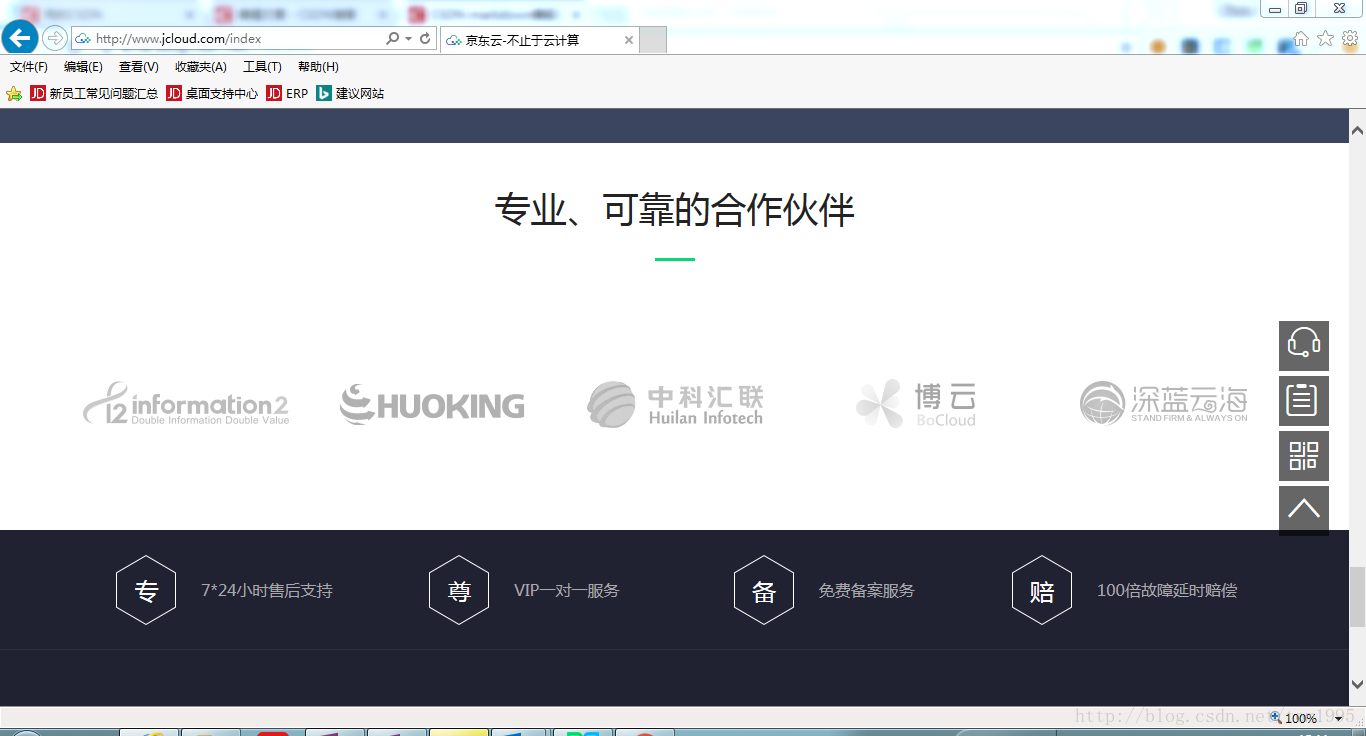Click the Huilan Infotech partner logo
The width and height of the screenshot is (1366, 736).
point(675,404)
